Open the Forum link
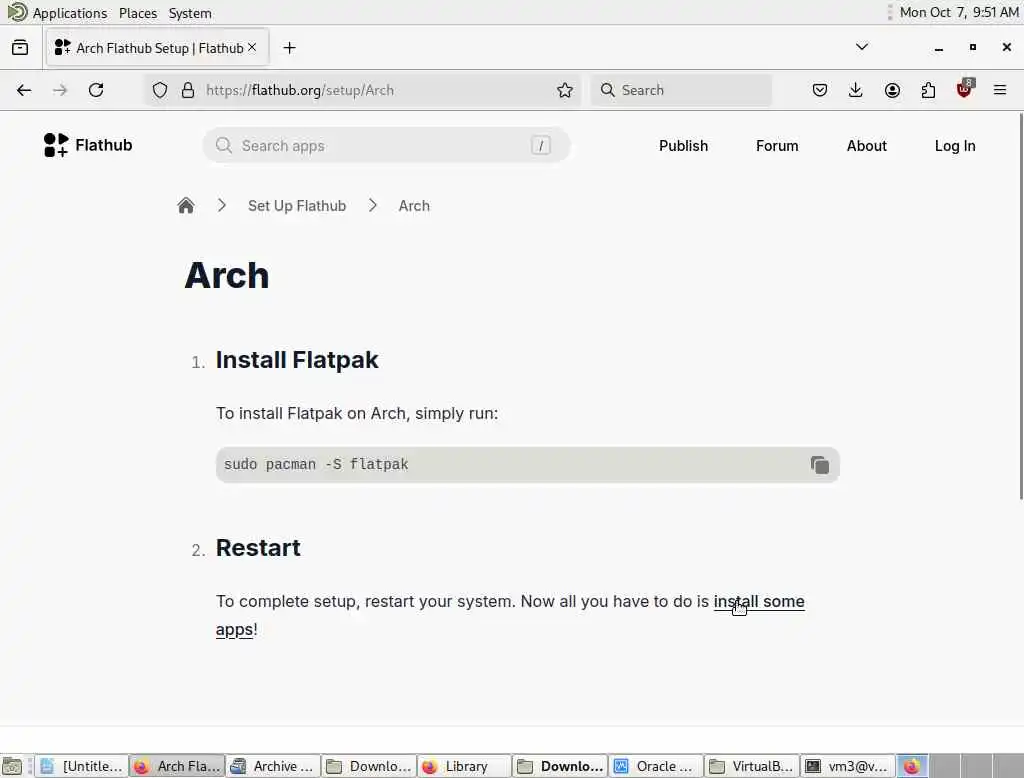Image resolution: width=1024 pixels, height=778 pixels. pos(777,146)
